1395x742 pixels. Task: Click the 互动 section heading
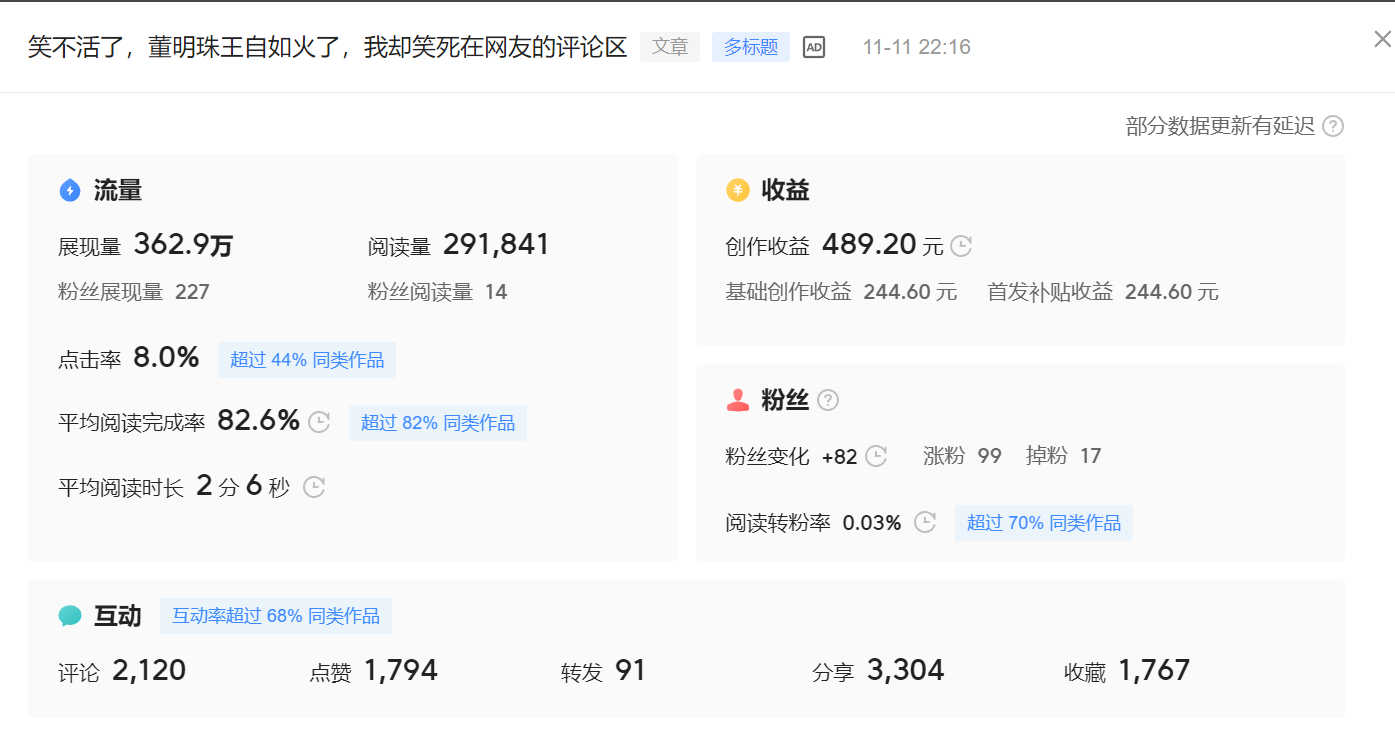click(x=118, y=616)
